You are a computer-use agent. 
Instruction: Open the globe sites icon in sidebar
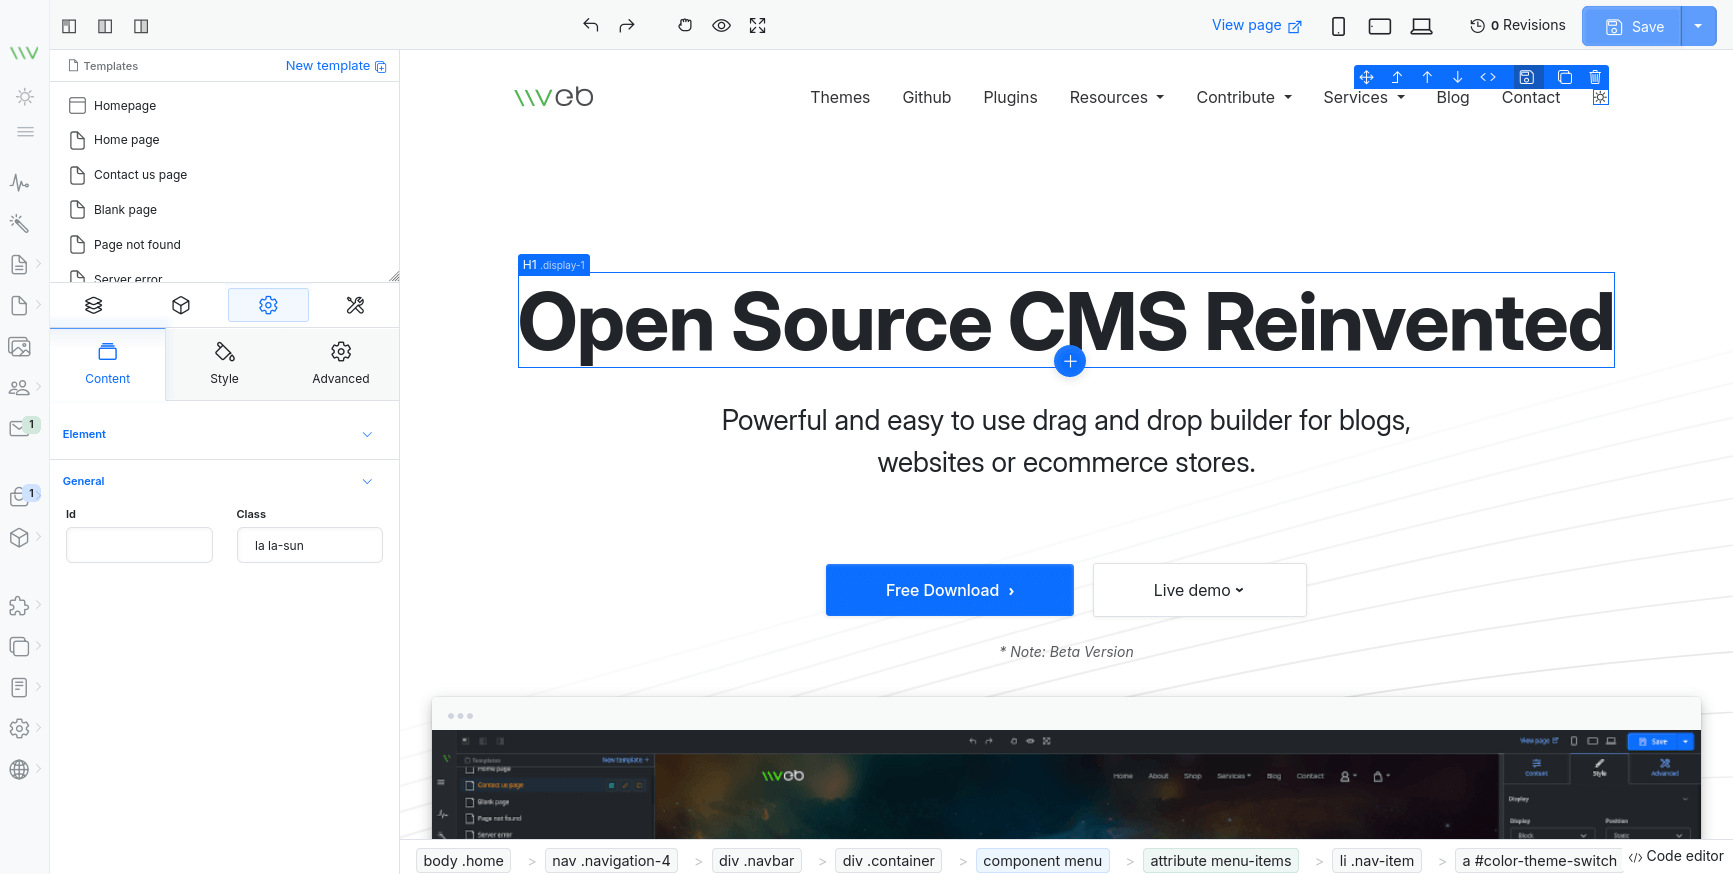[x=19, y=769]
